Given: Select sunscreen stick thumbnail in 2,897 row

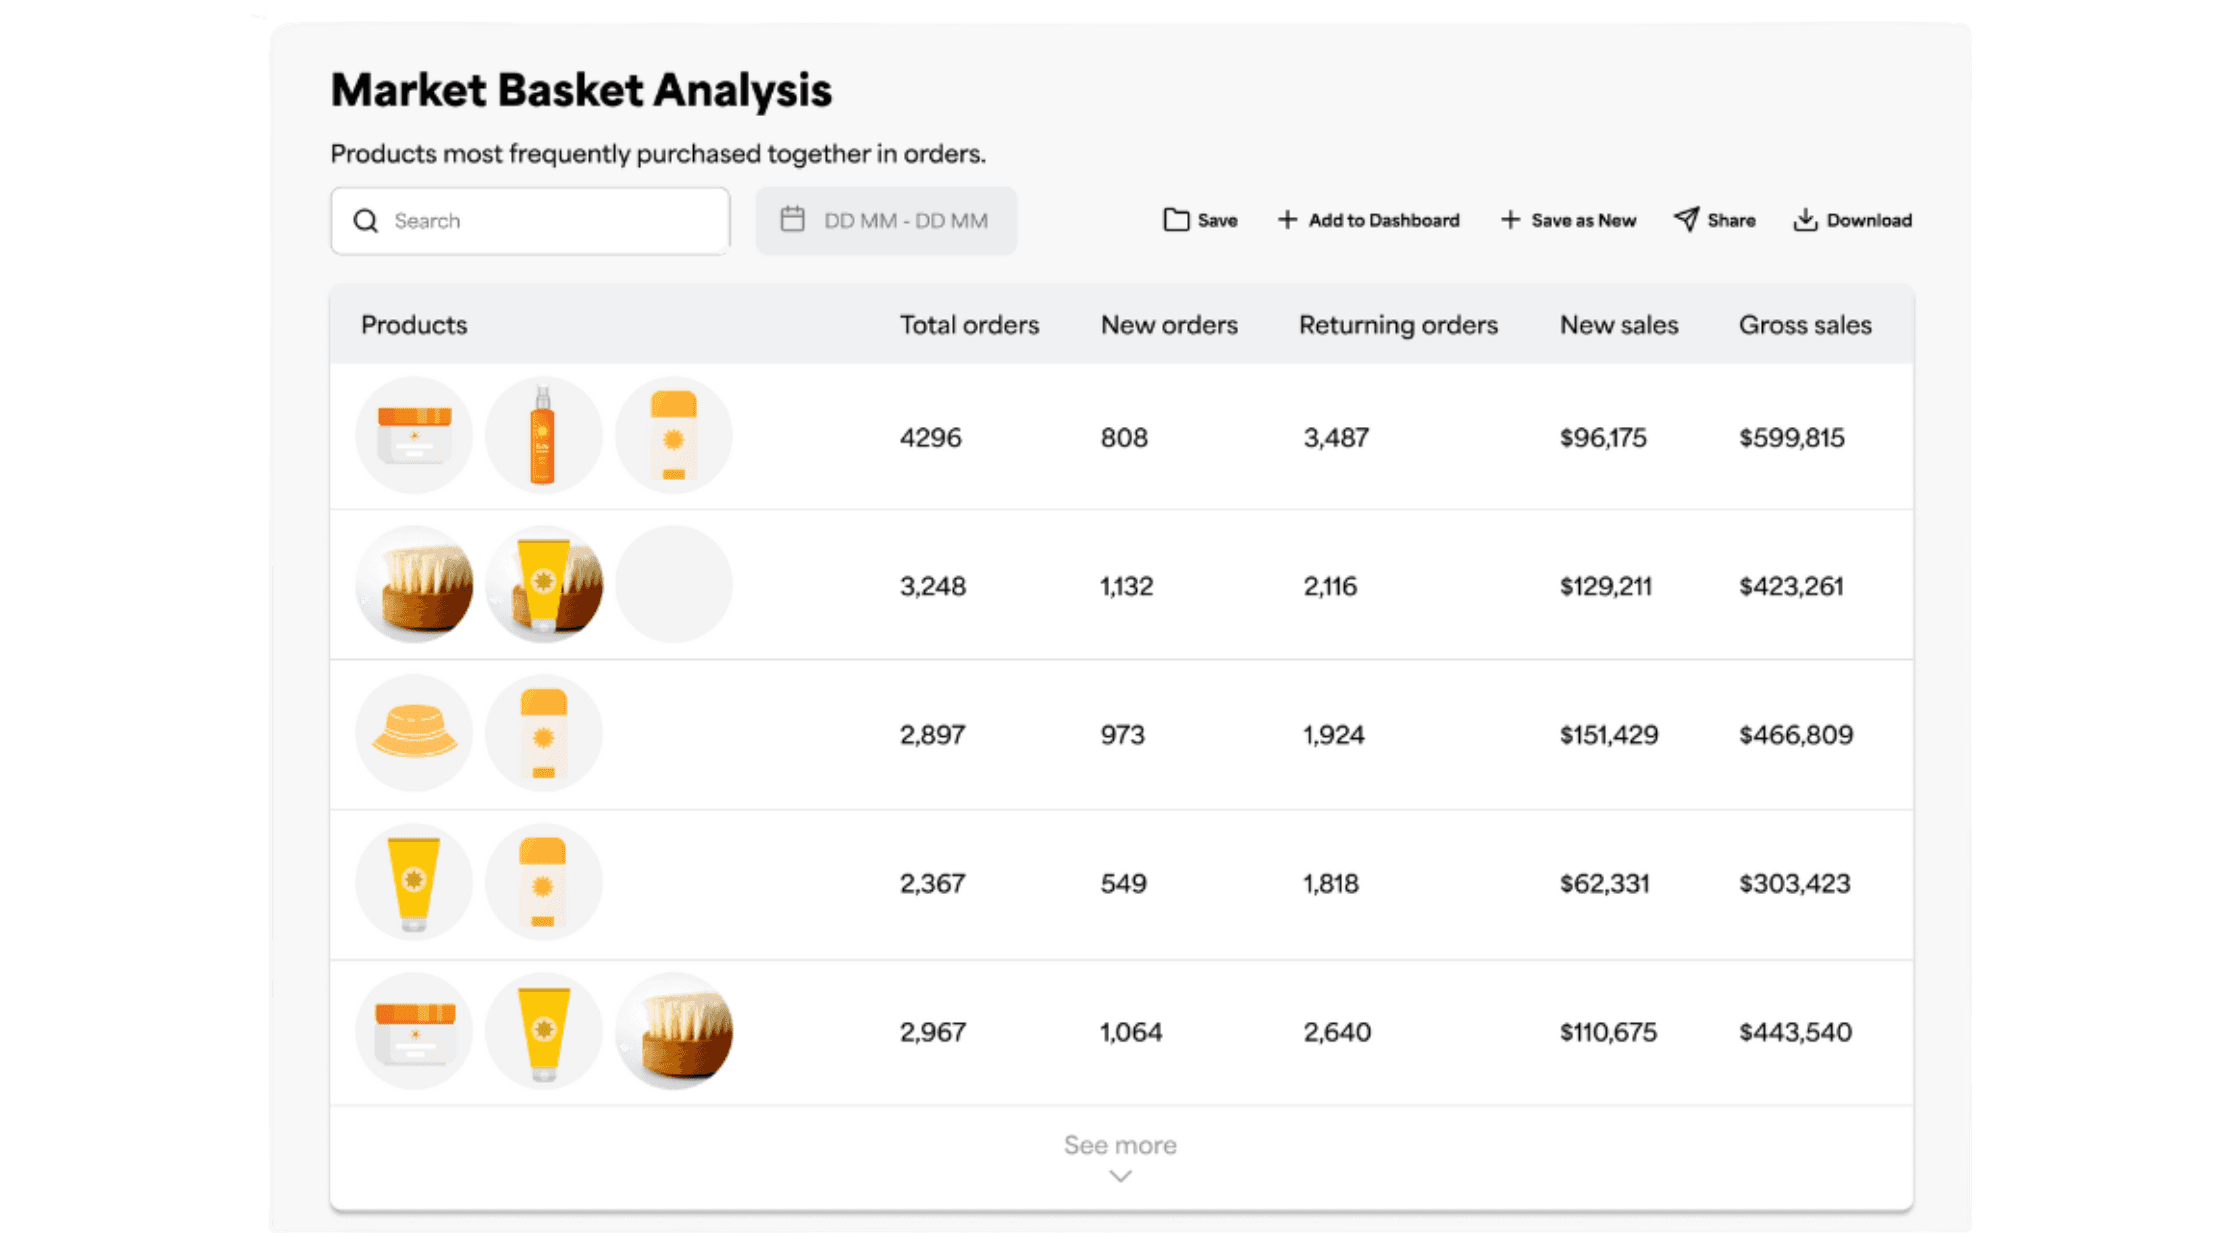Looking at the screenshot, I should point(543,733).
